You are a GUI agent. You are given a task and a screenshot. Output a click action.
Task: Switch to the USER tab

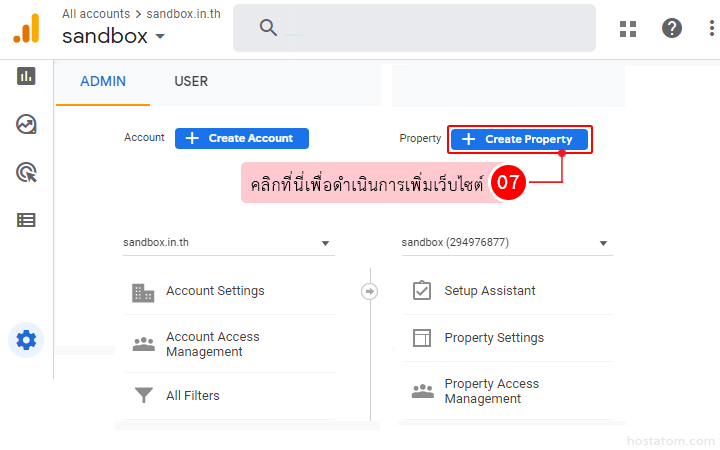[x=191, y=82]
